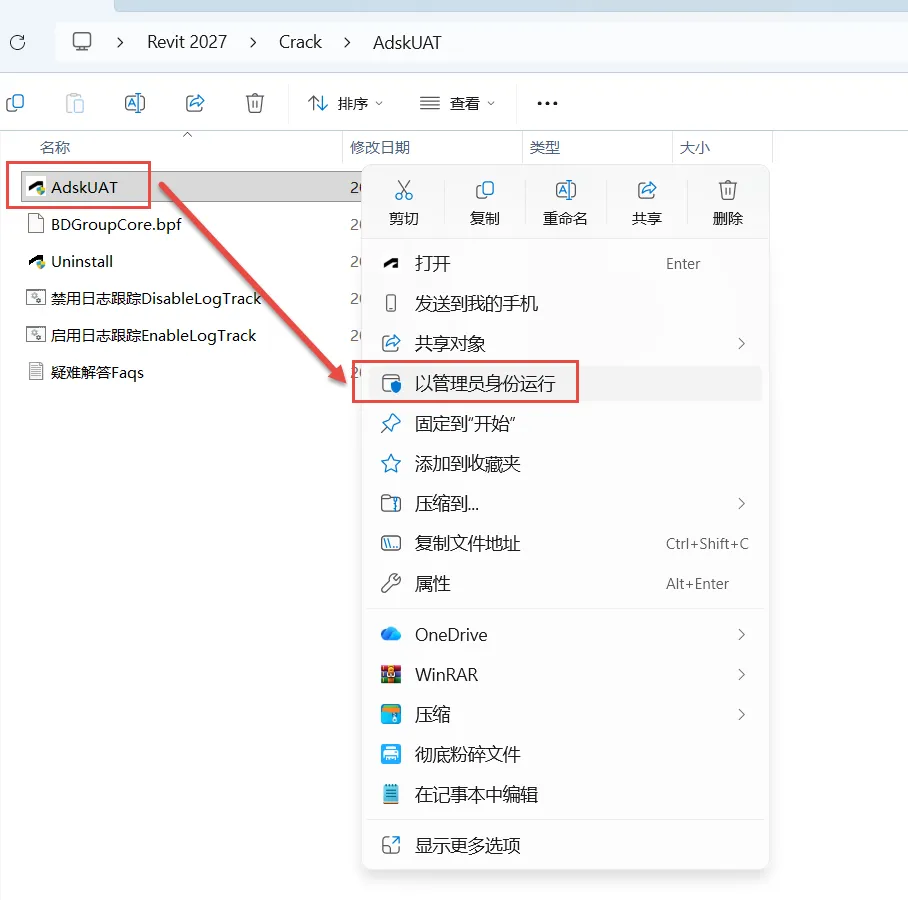The image size is (908, 900).
Task: Click 剪切 cut in context menu
Action: coord(404,203)
